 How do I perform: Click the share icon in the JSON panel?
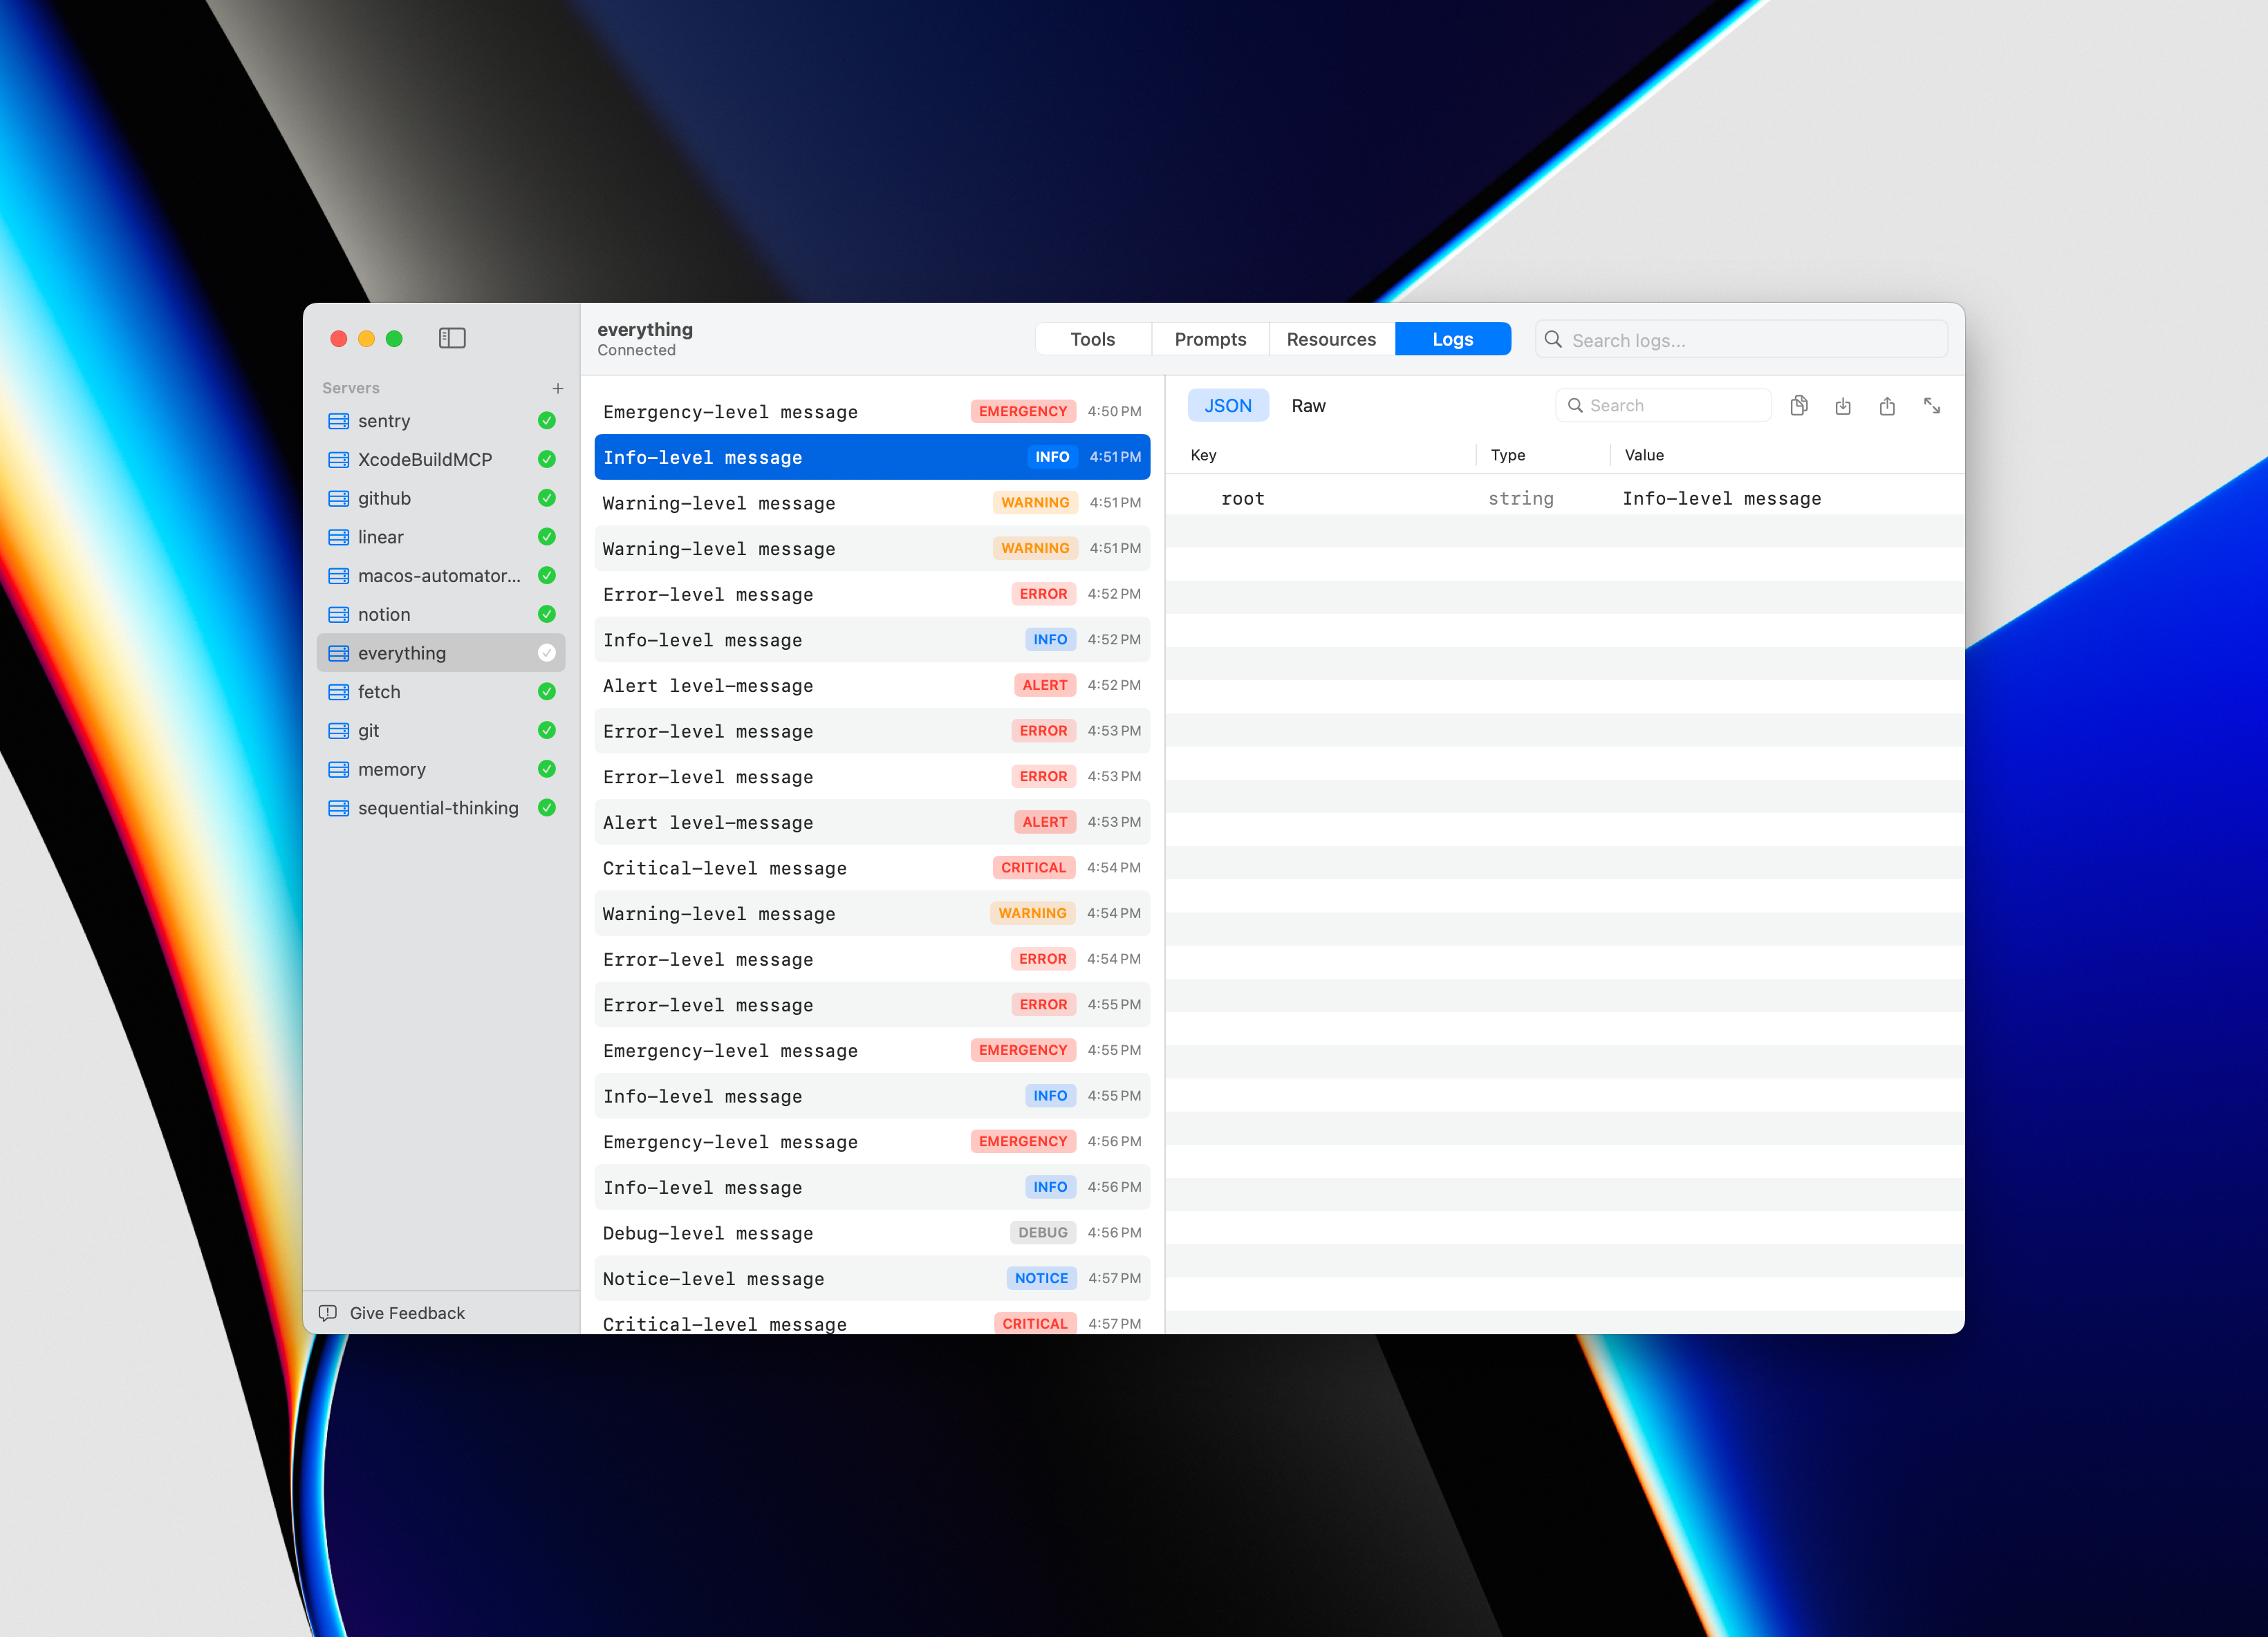(1886, 405)
